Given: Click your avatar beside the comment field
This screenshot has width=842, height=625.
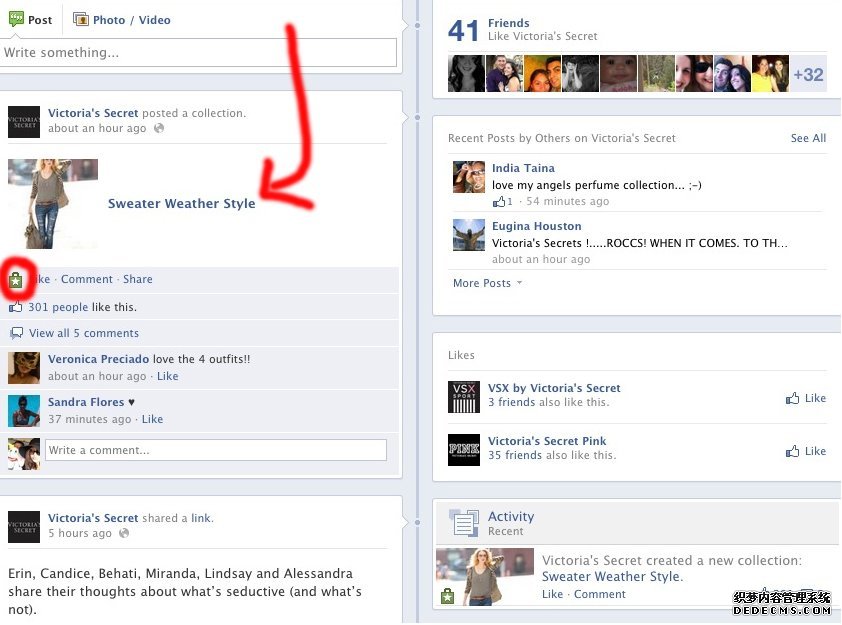Looking at the screenshot, I should point(24,454).
